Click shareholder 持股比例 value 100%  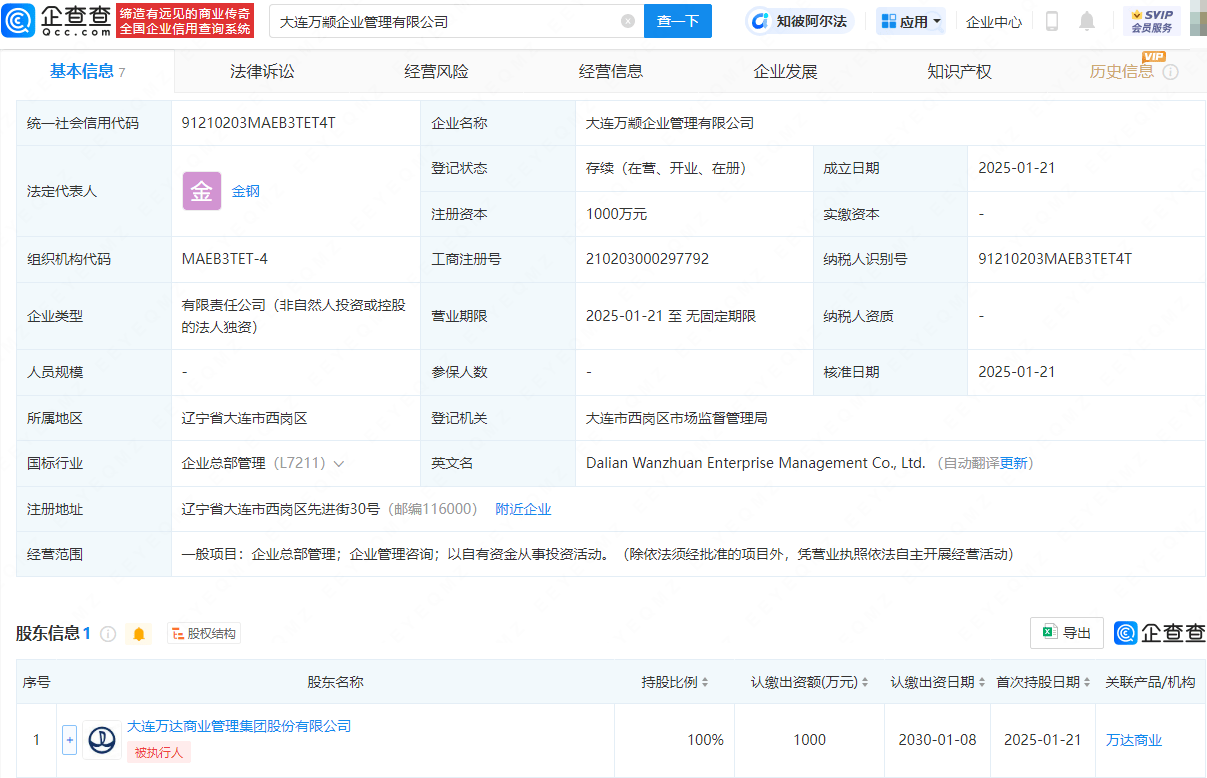click(x=705, y=740)
